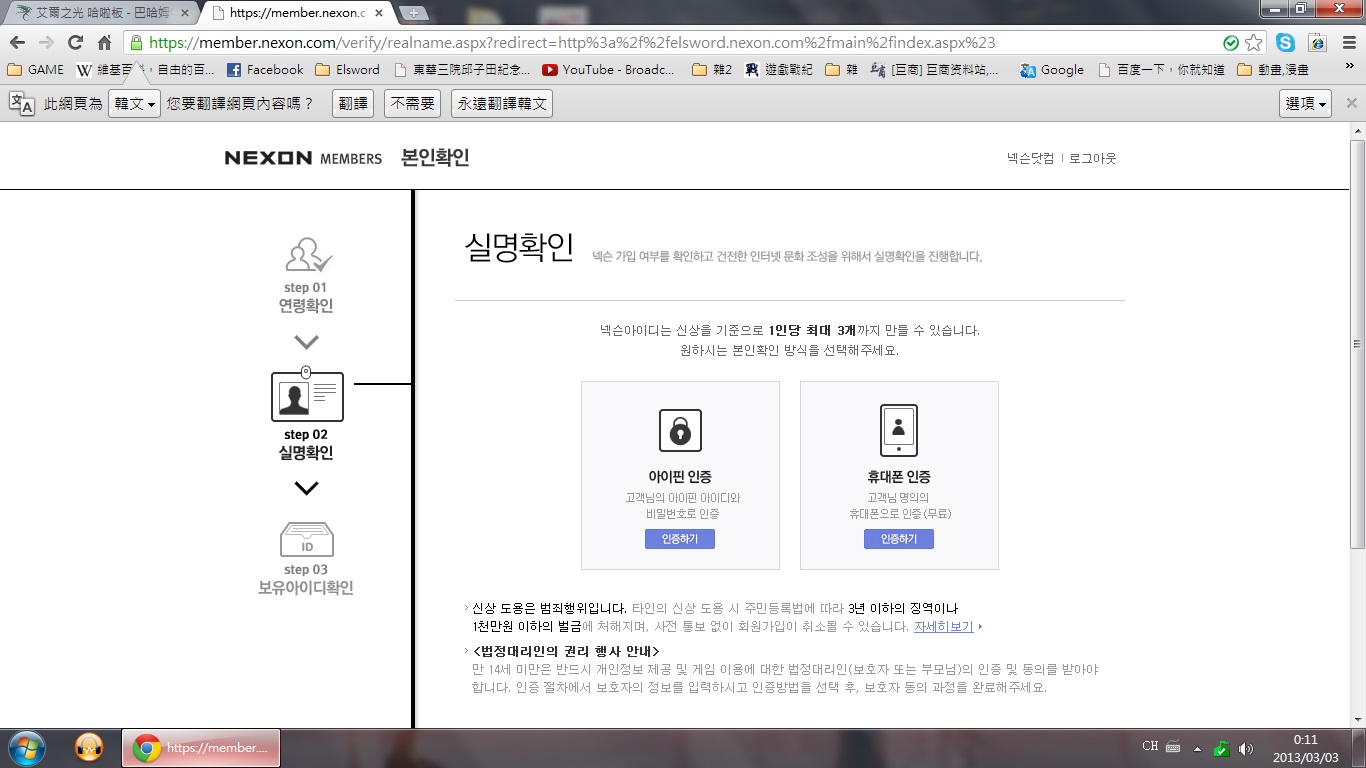Expand the Elsword bookmark folder
The height and width of the screenshot is (768, 1366).
tap(347, 70)
